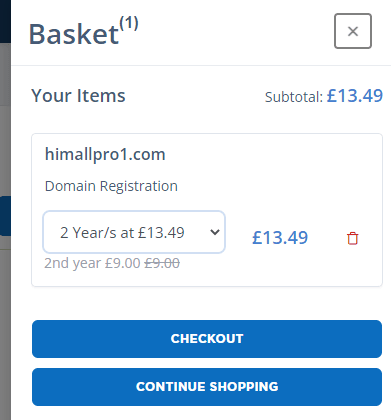391x420 pixels.
Task: Click the Subtotal £13.49 amount
Action: tap(355, 96)
